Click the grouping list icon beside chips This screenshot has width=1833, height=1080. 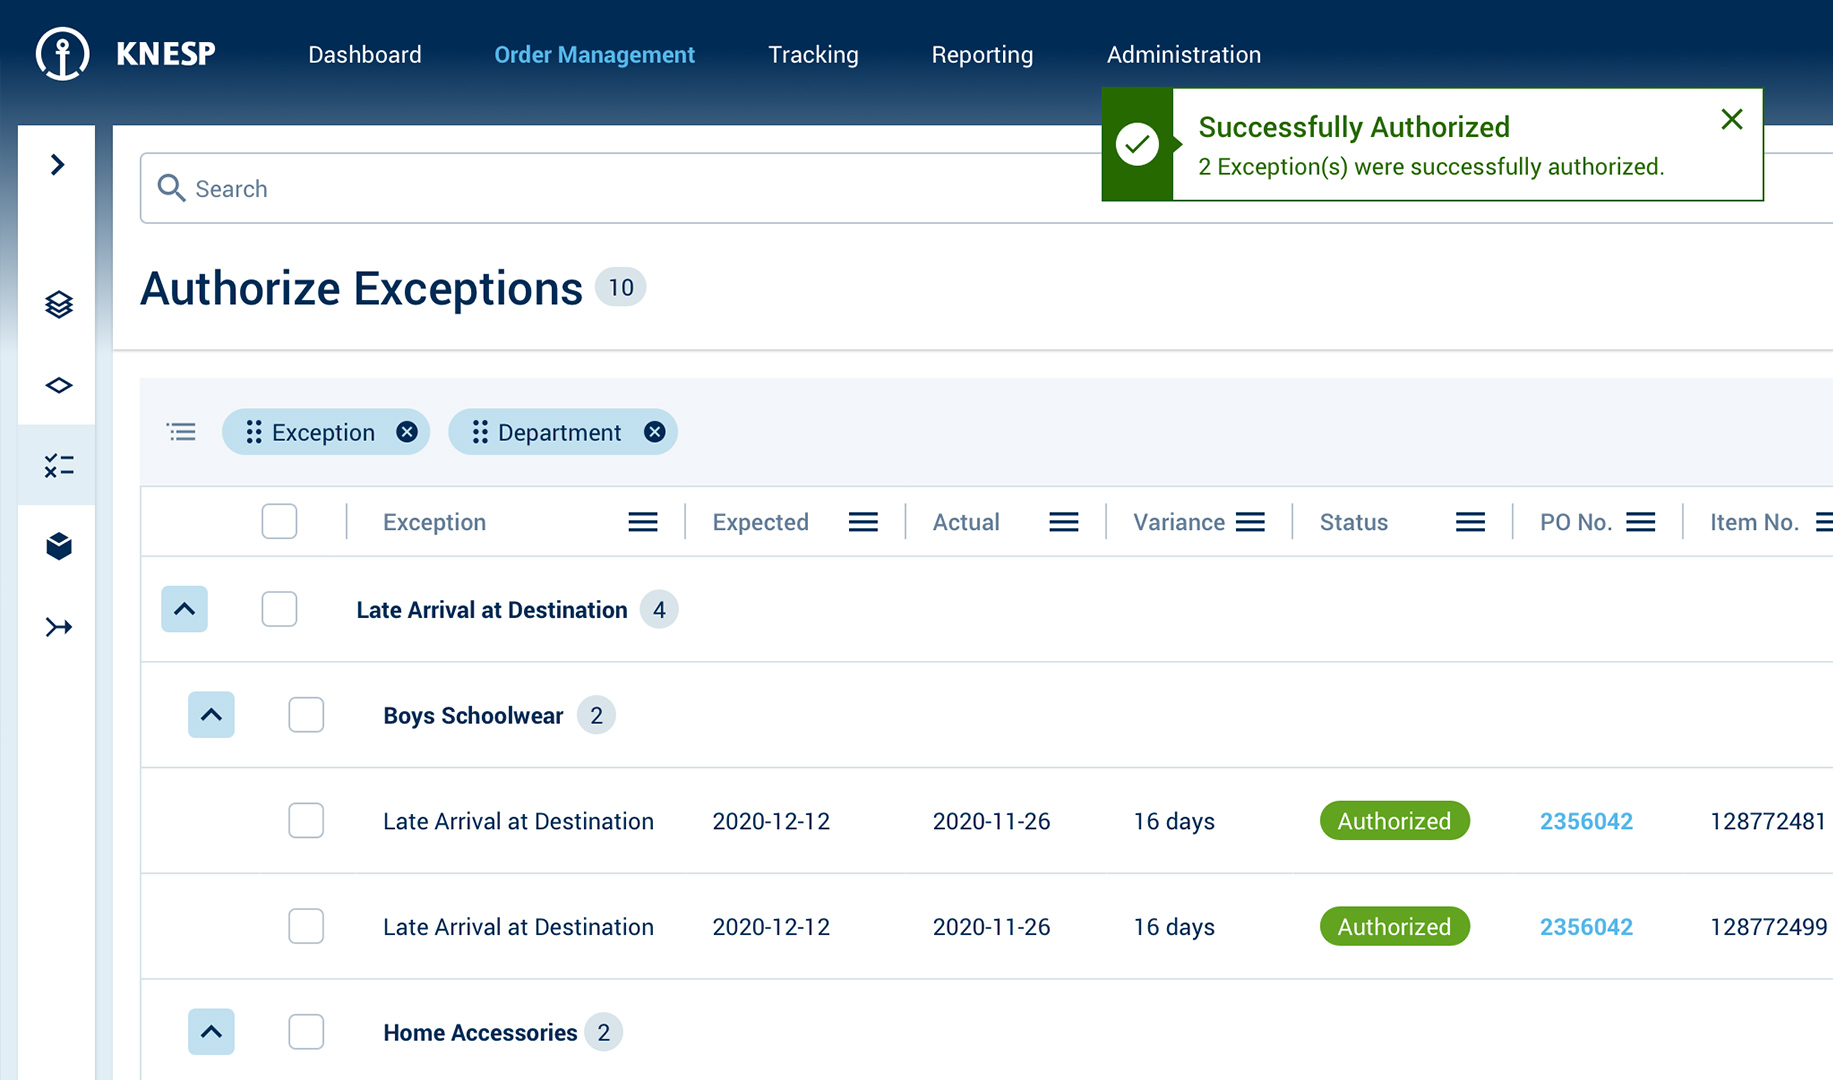pyautogui.click(x=181, y=432)
